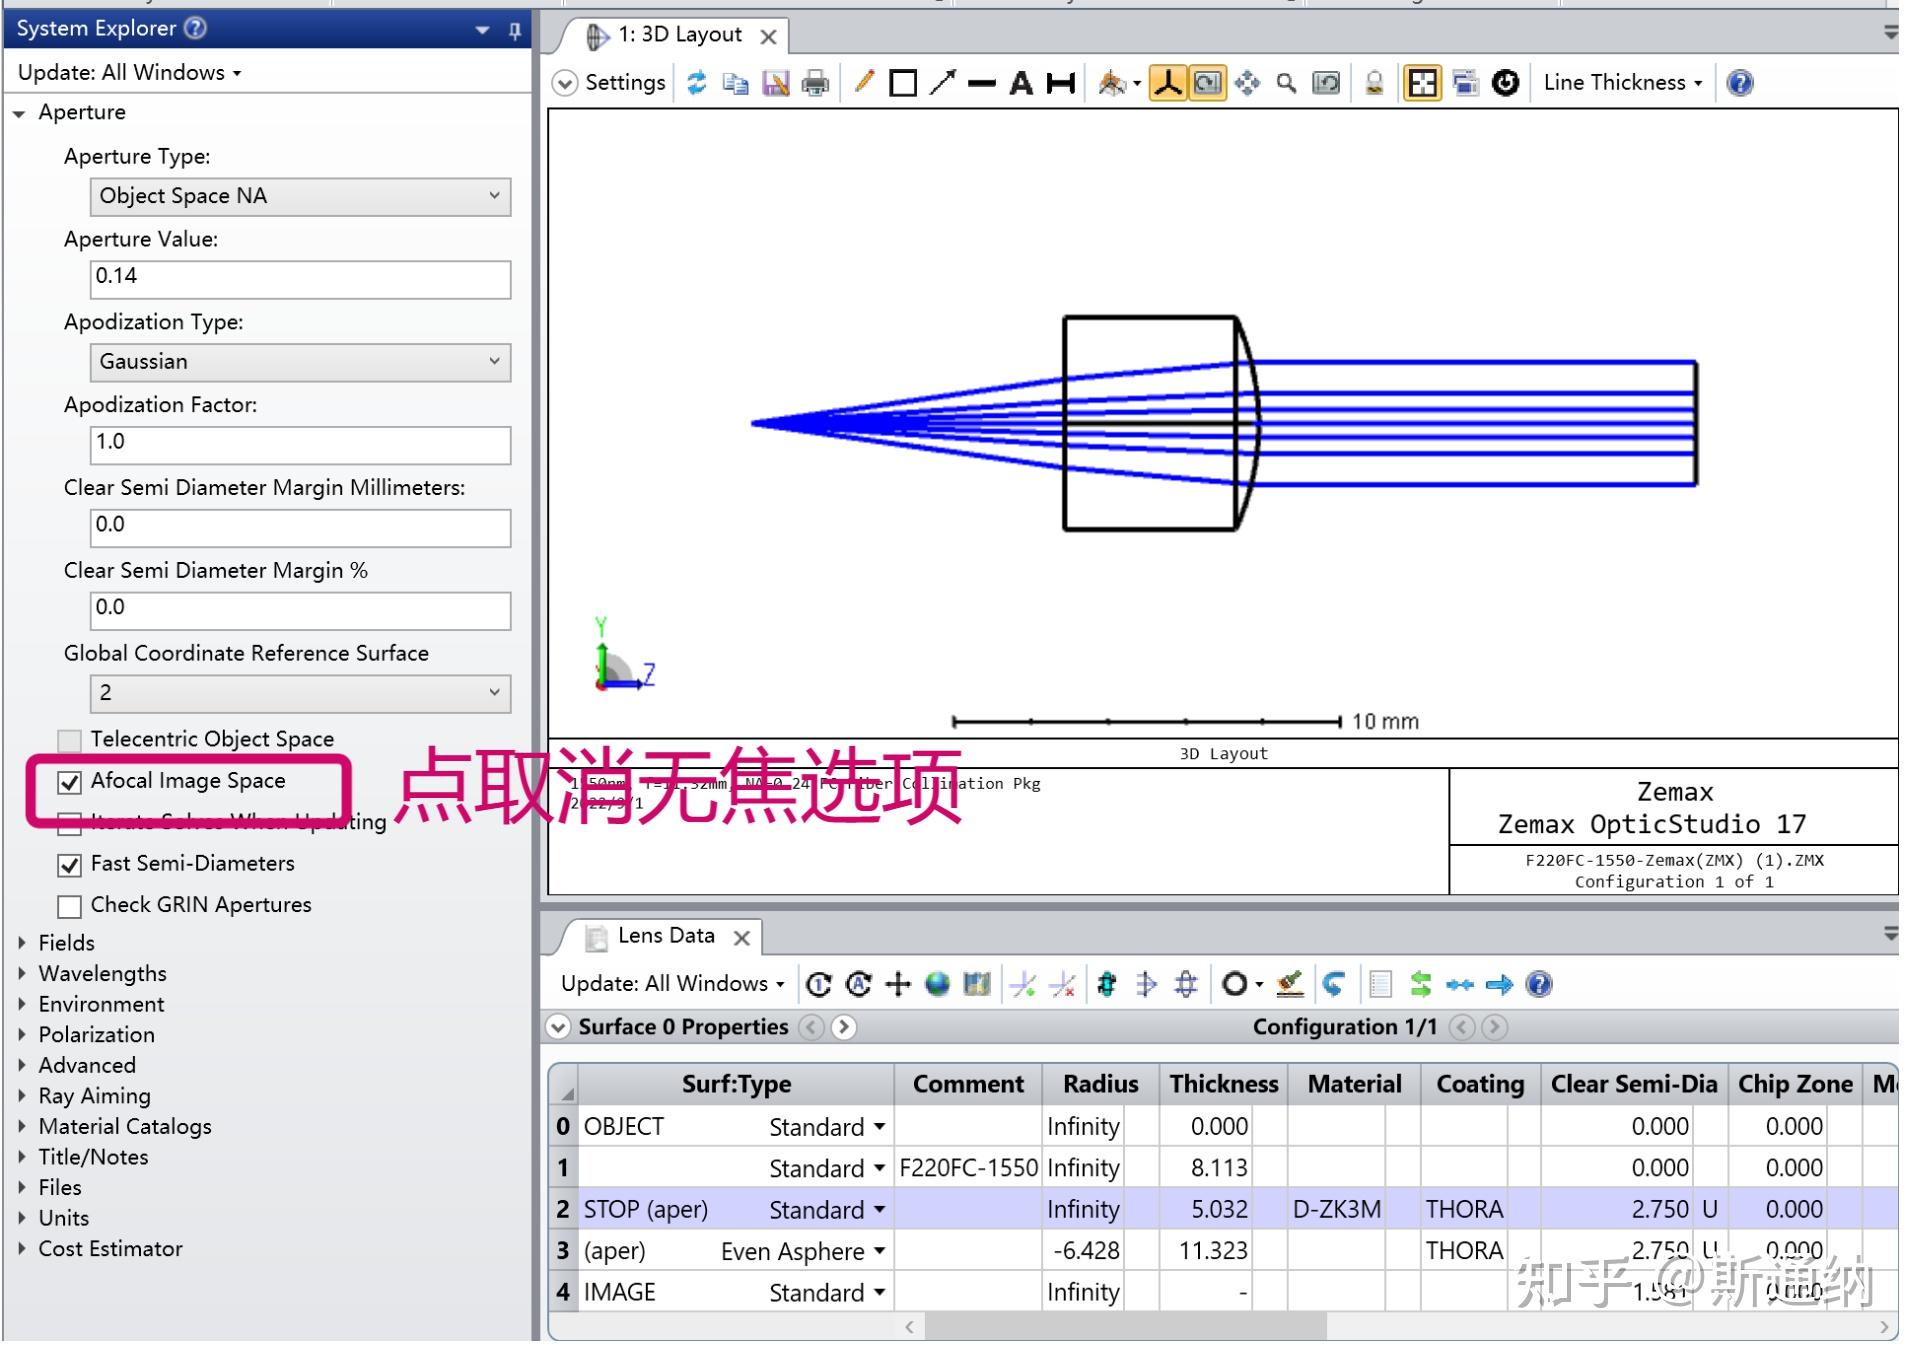Click the globe icon in Lens Data toolbar
1924x1360 pixels.
click(937, 985)
